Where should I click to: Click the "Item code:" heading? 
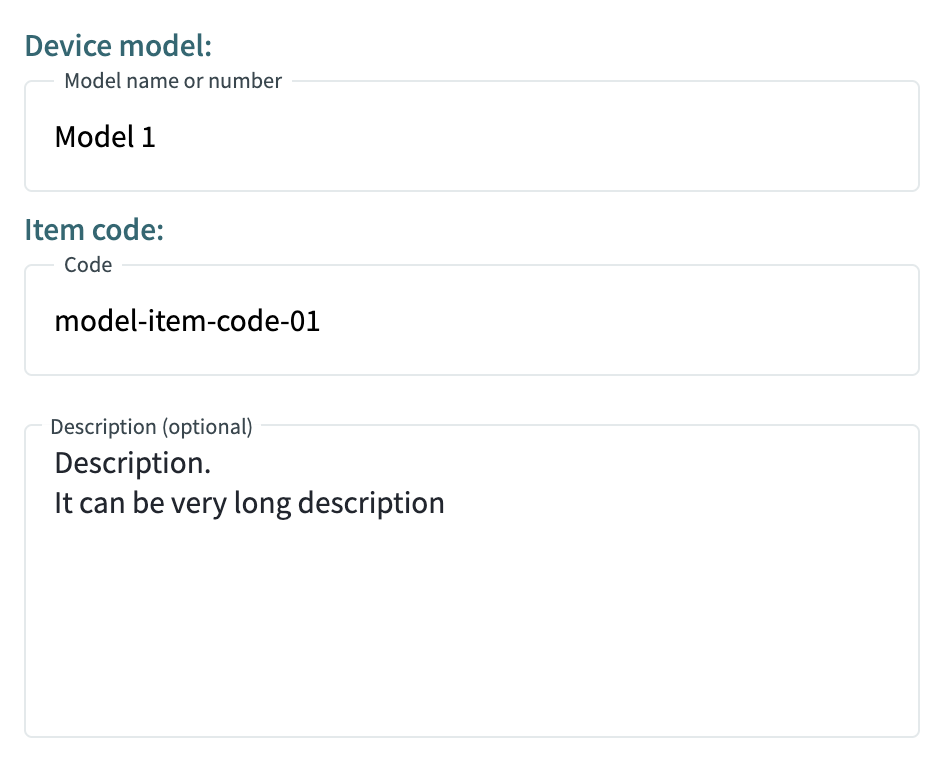(94, 230)
